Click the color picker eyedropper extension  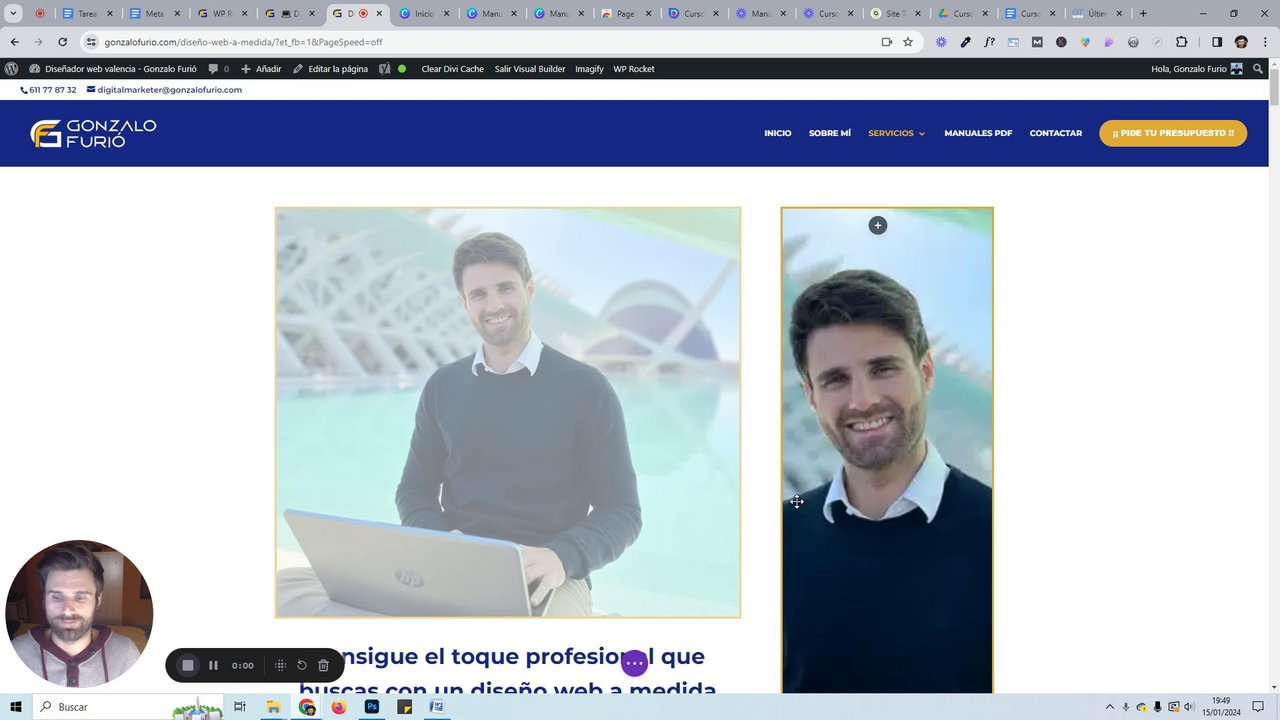pos(965,42)
